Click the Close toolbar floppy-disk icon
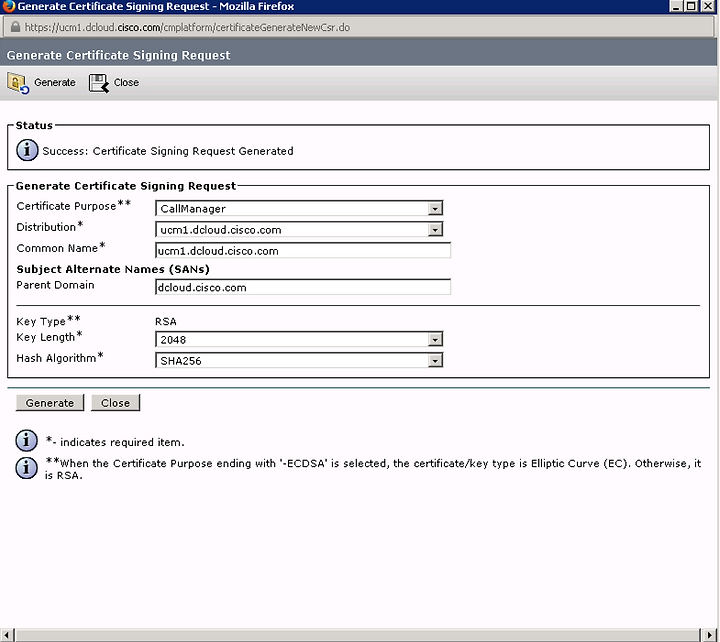This screenshot has width=720, height=642. click(x=99, y=83)
